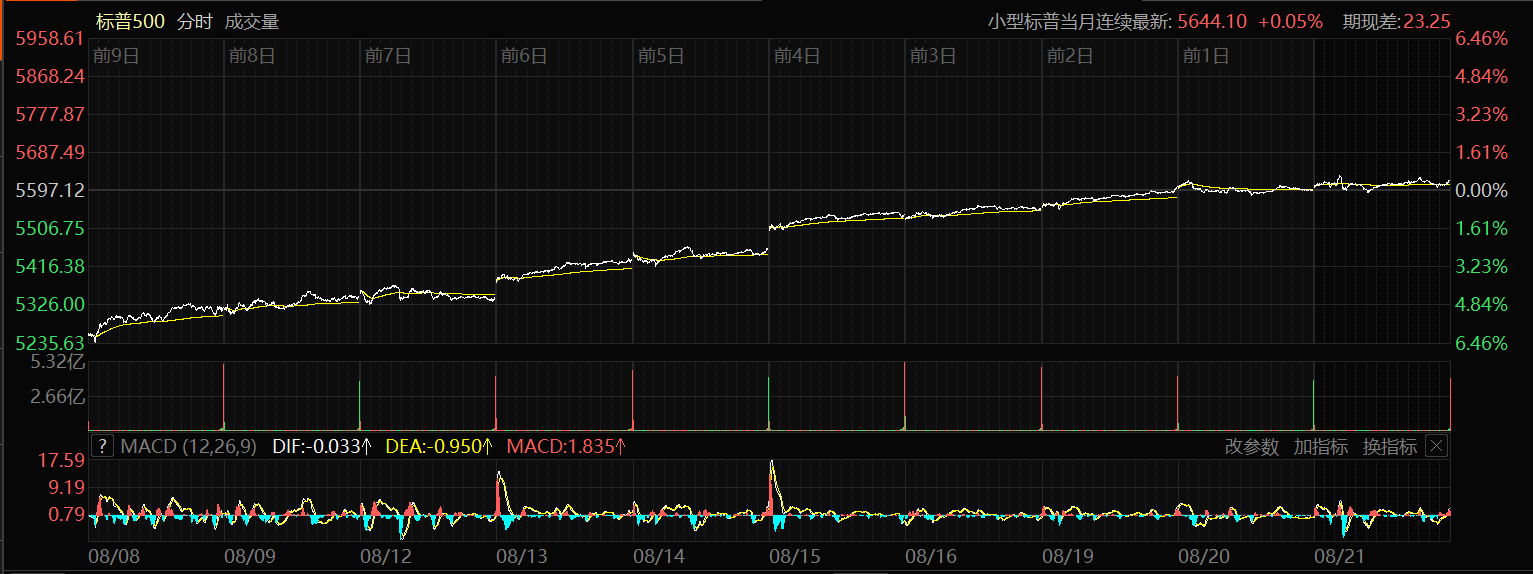The width and height of the screenshot is (1533, 574).
Task: Open the MACD (12,26,9) indicator label
Action: pyautogui.click(x=189, y=446)
